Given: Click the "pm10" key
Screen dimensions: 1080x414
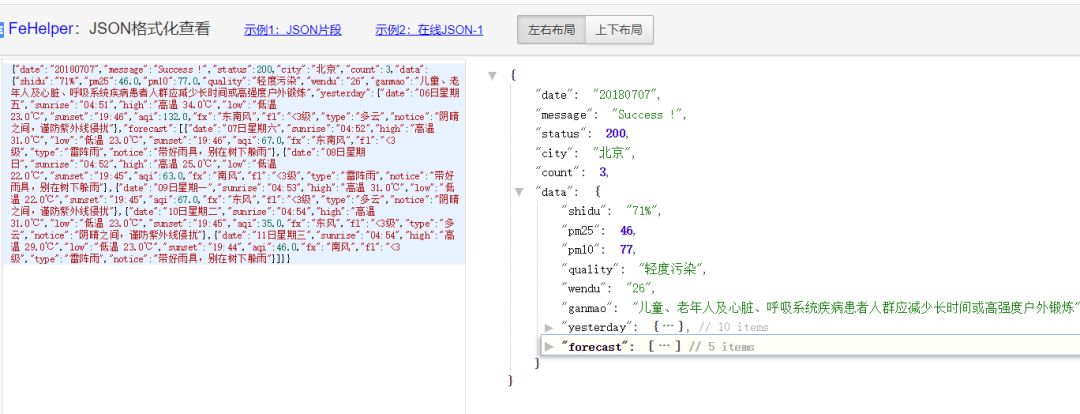Looking at the screenshot, I should pyautogui.click(x=582, y=249).
